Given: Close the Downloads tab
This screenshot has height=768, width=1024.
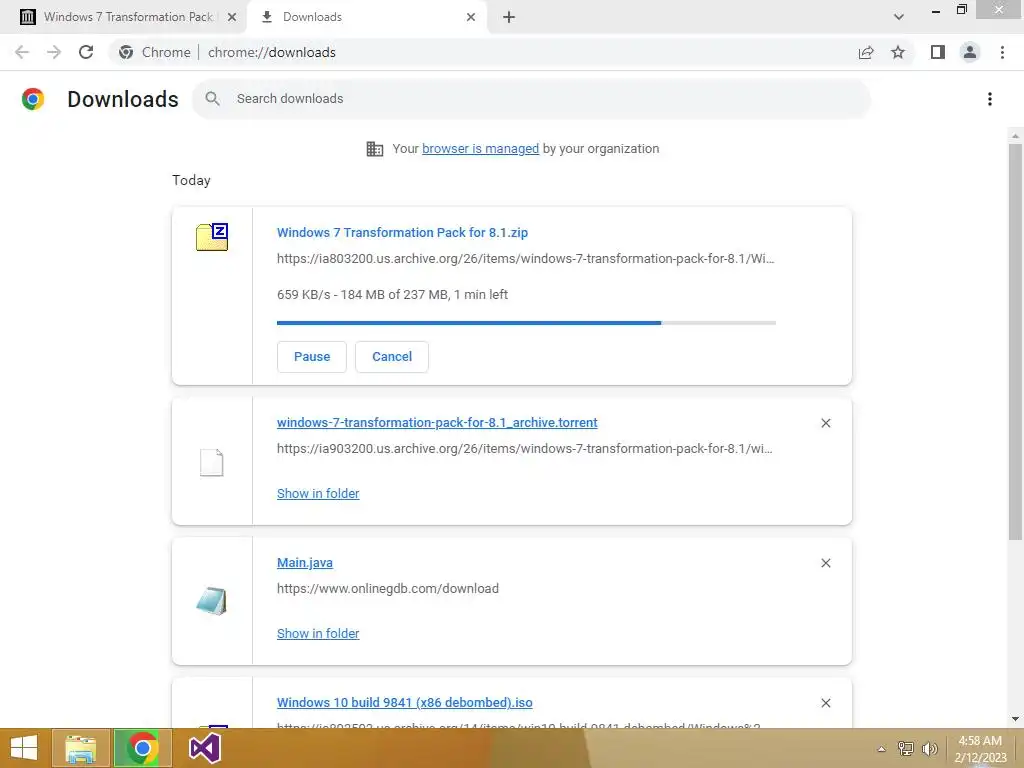Looking at the screenshot, I should tap(471, 17).
